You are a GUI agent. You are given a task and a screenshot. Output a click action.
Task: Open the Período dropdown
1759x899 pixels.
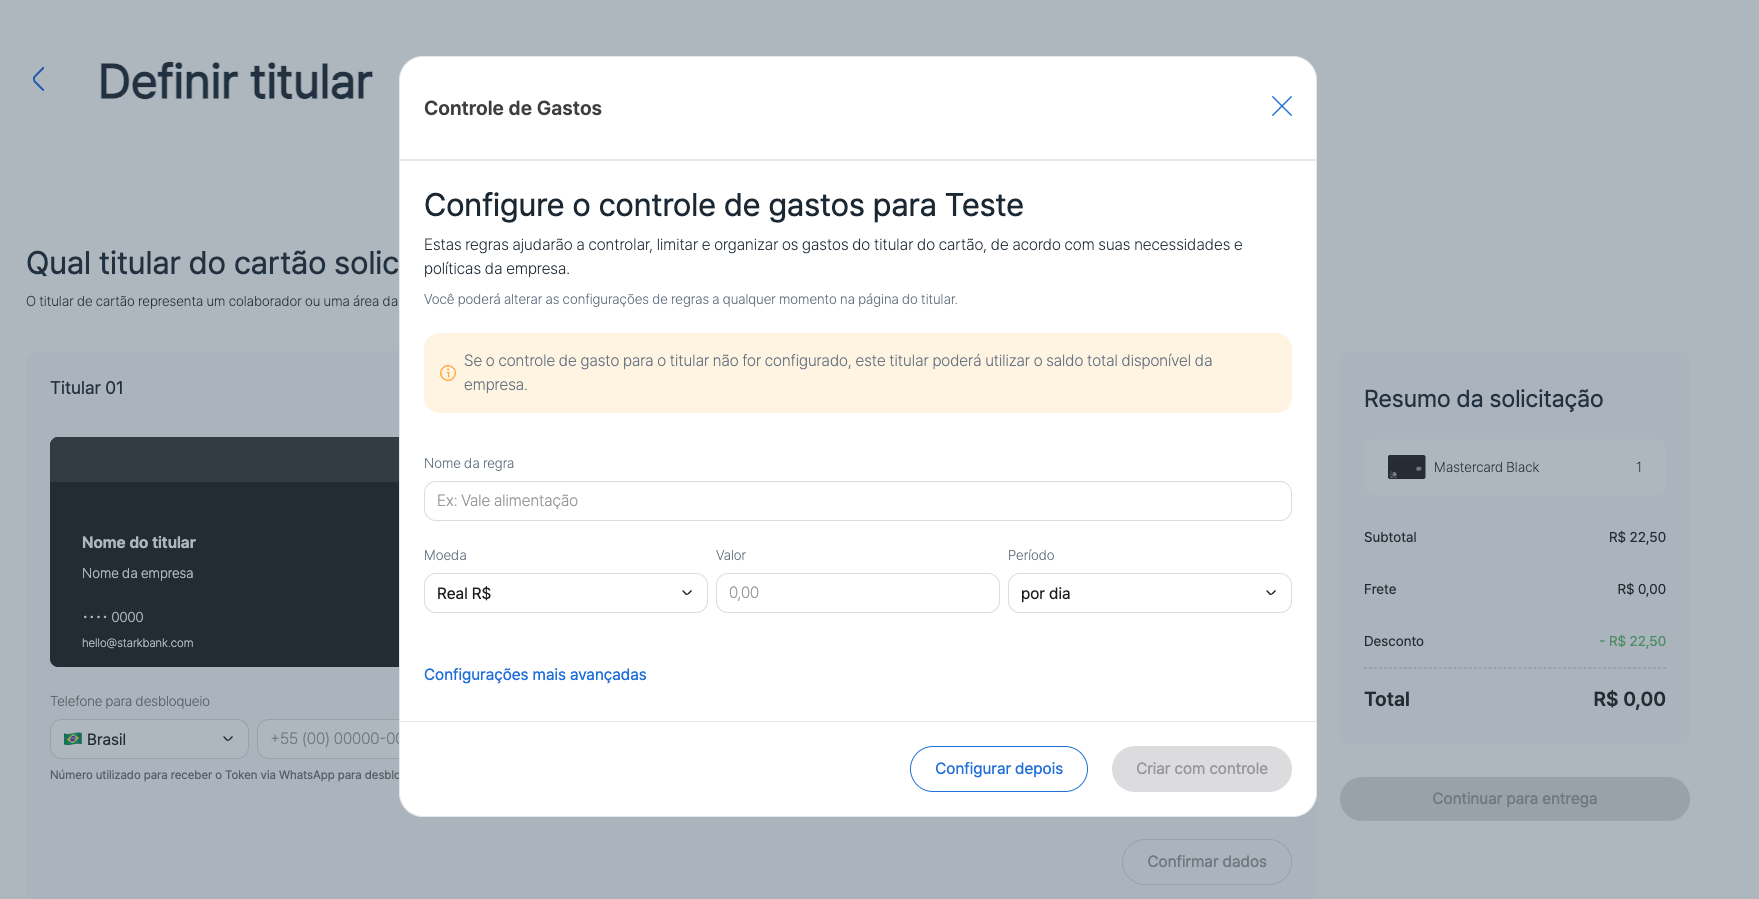pos(1148,593)
